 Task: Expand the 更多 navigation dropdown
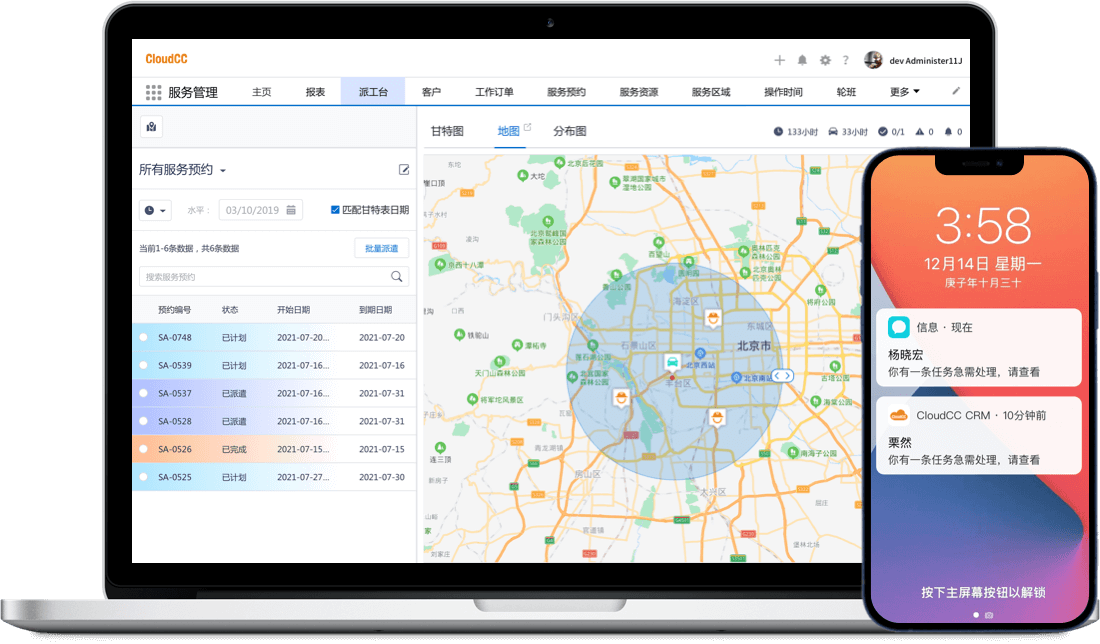point(904,92)
